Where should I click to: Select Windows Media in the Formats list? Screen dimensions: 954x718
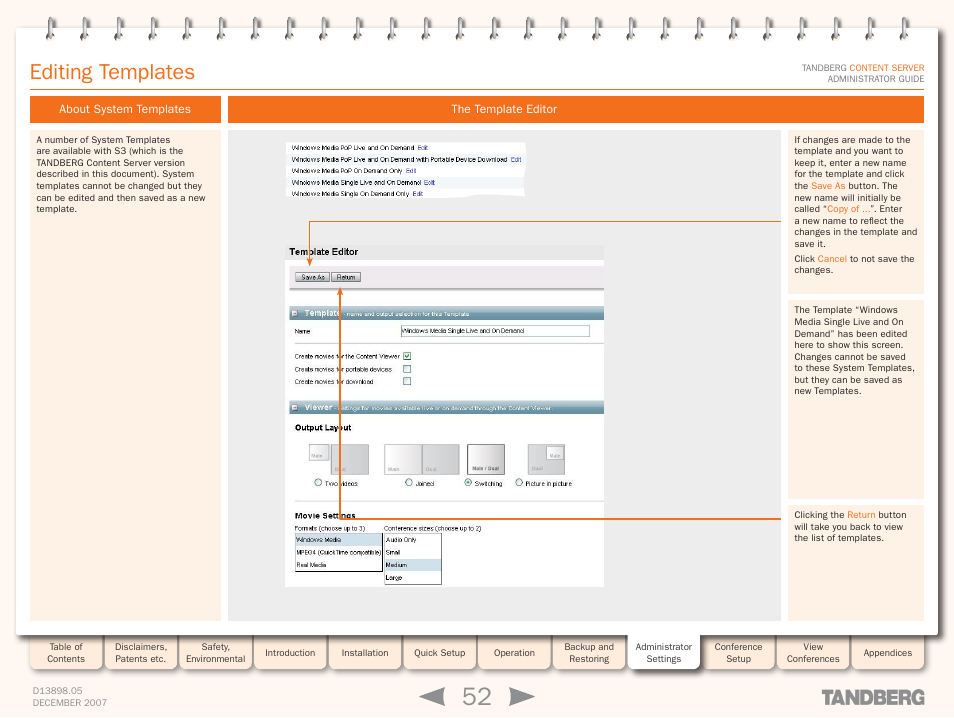(338, 540)
